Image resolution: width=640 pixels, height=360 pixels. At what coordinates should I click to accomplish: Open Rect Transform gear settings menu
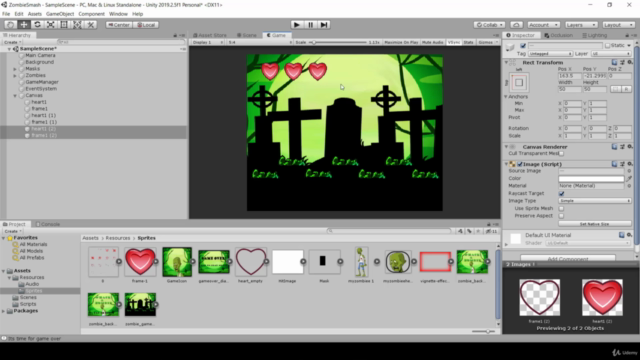(x=630, y=62)
